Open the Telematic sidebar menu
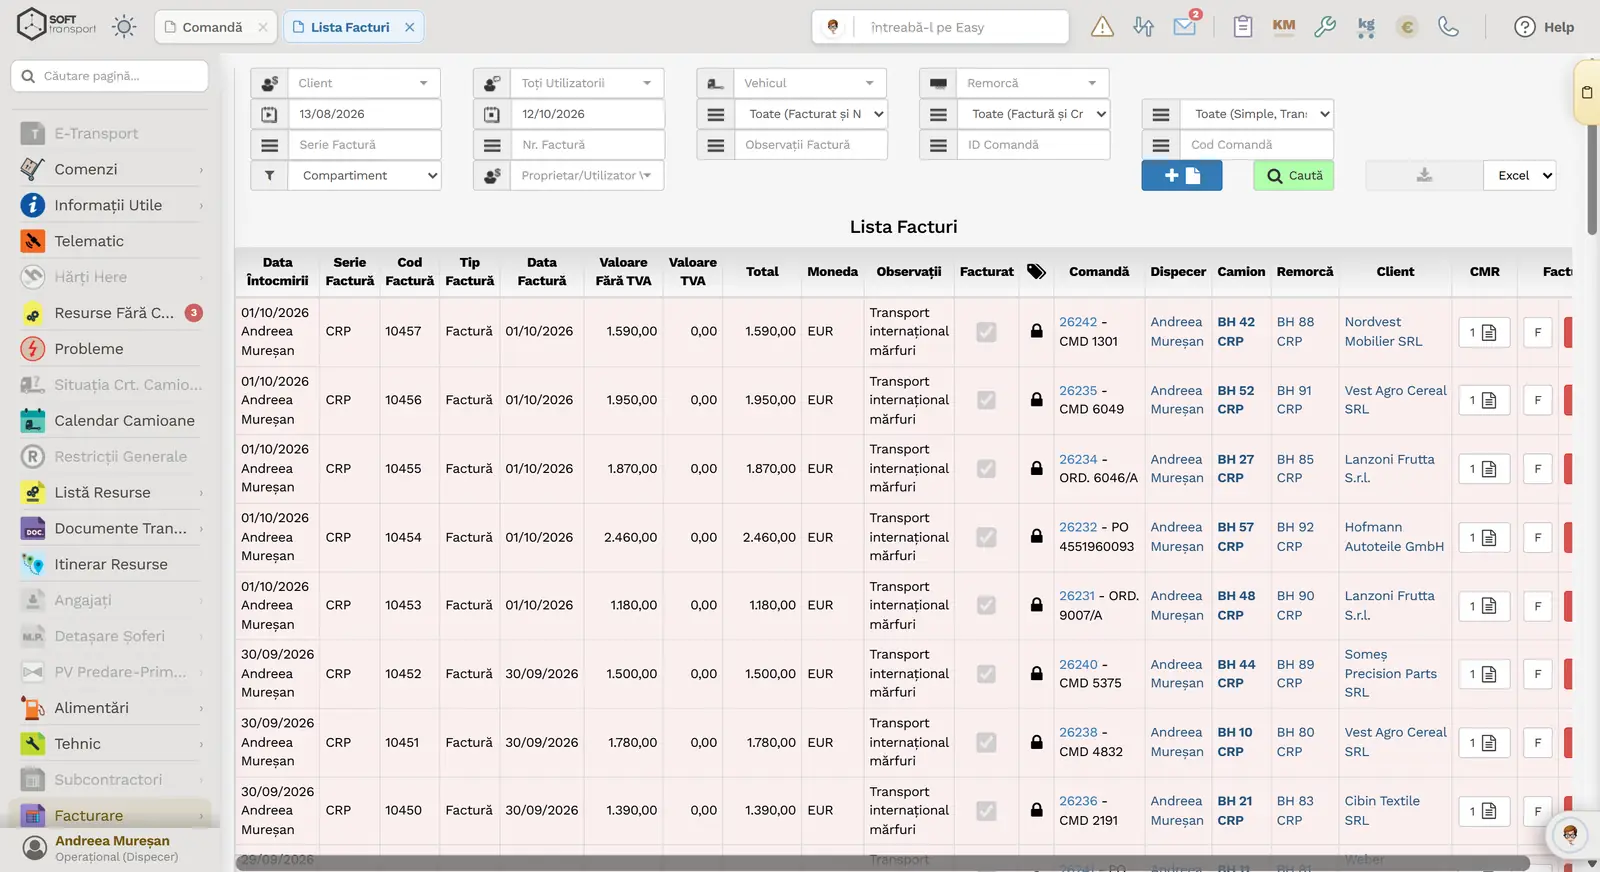The image size is (1600, 872). tap(112, 241)
